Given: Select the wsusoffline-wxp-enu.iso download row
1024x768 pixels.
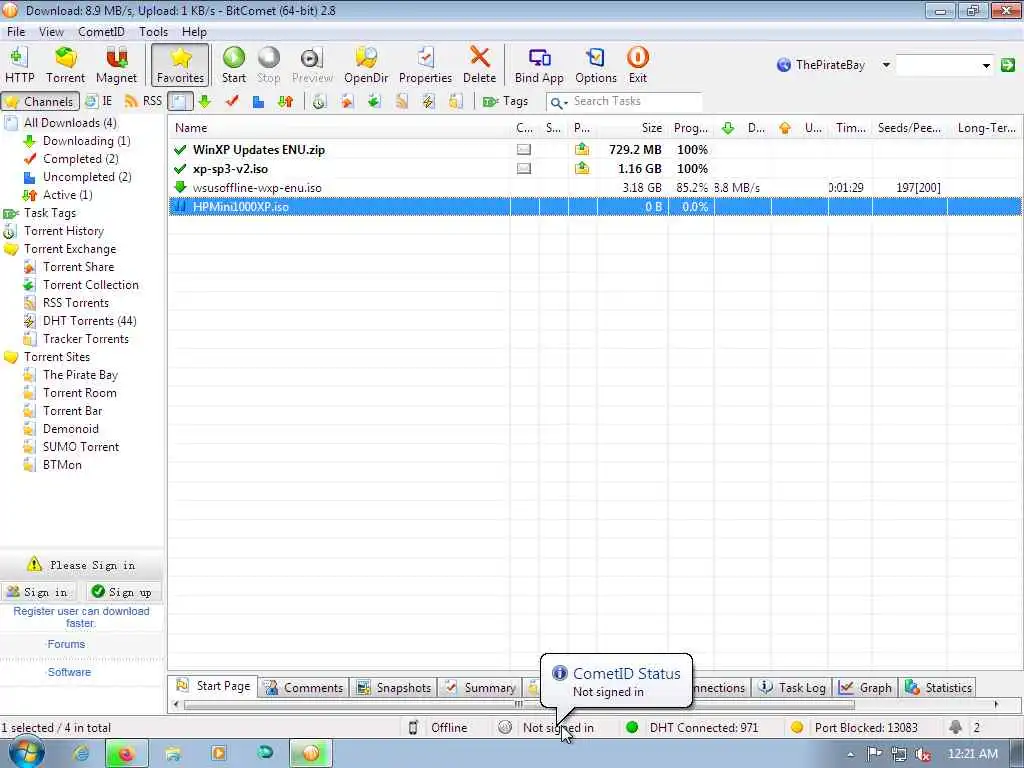Looking at the screenshot, I should pyautogui.click(x=595, y=187).
